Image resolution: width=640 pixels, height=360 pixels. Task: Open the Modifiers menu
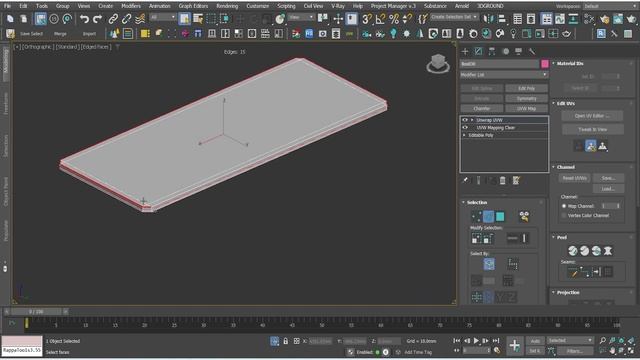pyautogui.click(x=131, y=6)
